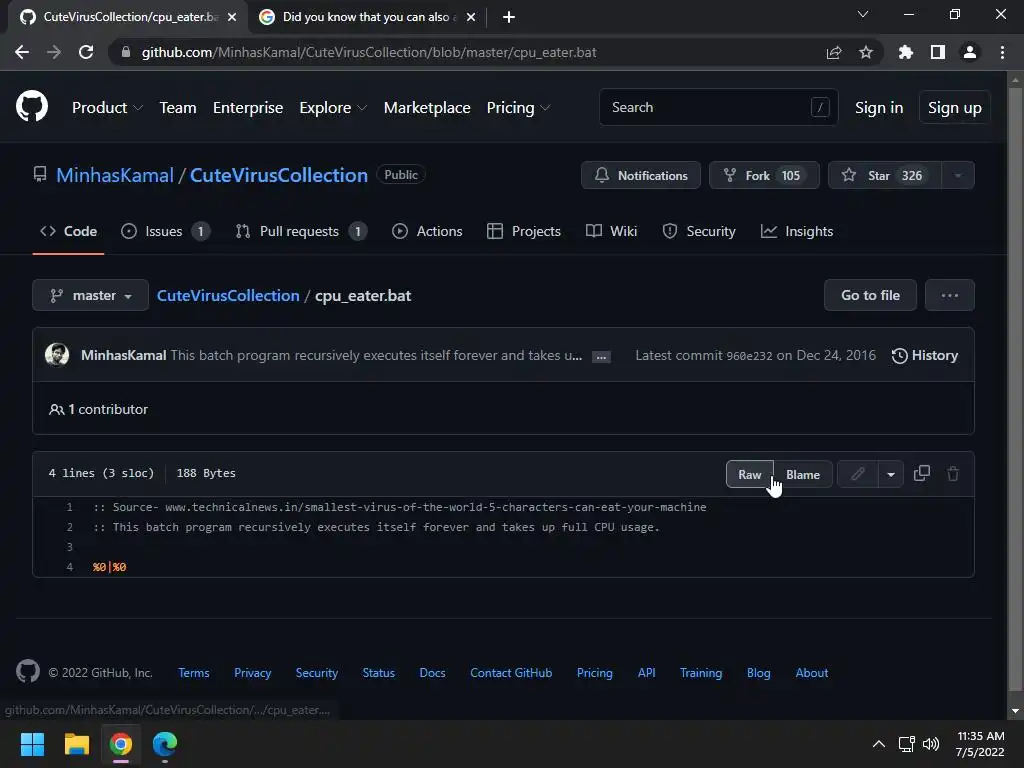Share this page via share icon
Viewport: 1024px width, 768px height.
(833, 52)
